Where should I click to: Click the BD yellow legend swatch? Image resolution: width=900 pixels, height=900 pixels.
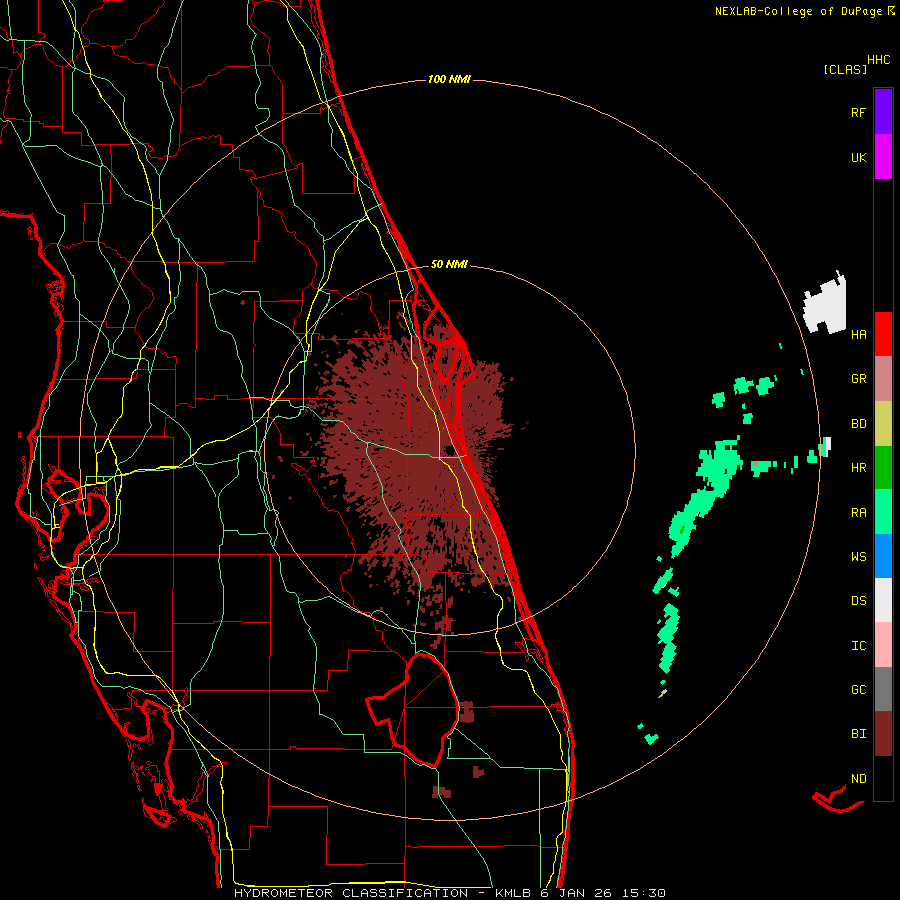pyautogui.click(x=883, y=424)
